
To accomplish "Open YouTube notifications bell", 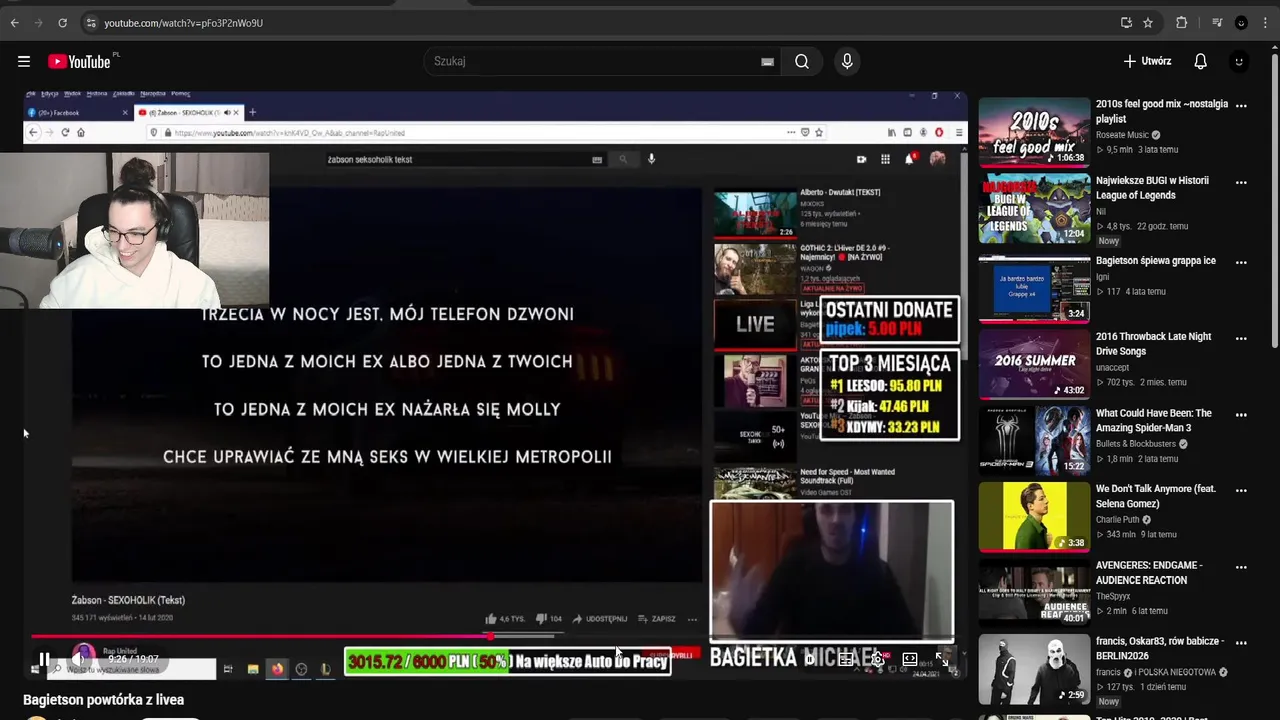I will click(x=1201, y=61).
